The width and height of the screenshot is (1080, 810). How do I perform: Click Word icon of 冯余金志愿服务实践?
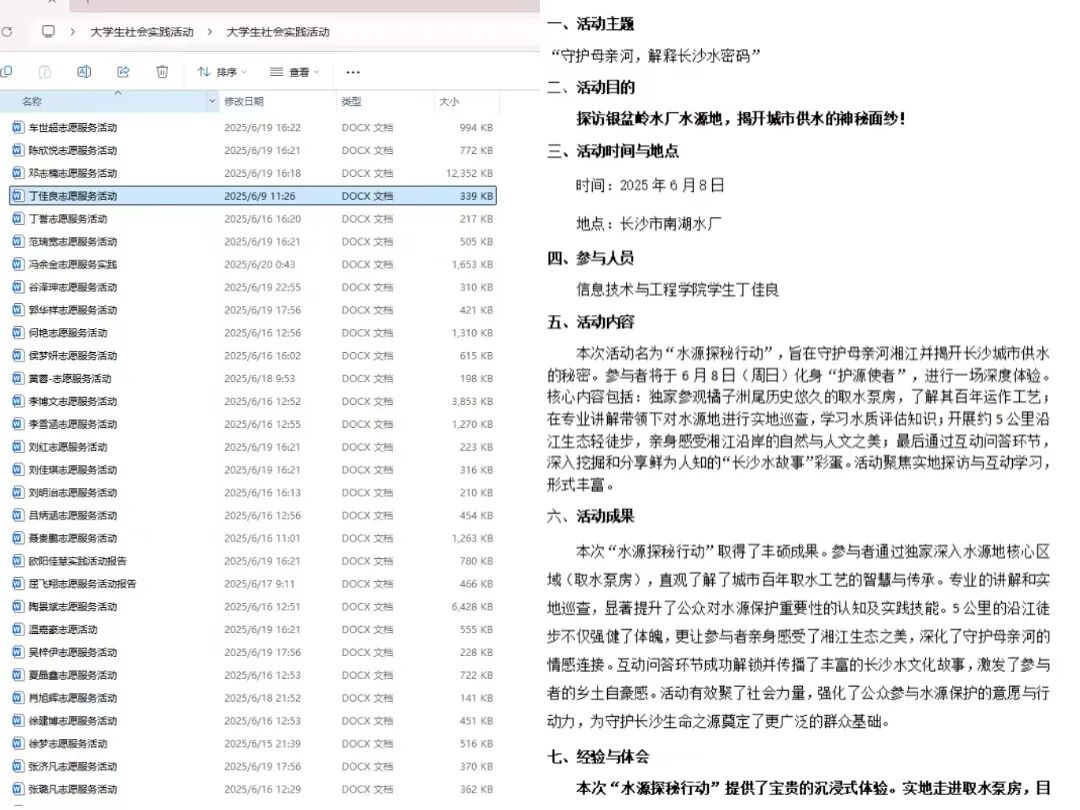19,264
